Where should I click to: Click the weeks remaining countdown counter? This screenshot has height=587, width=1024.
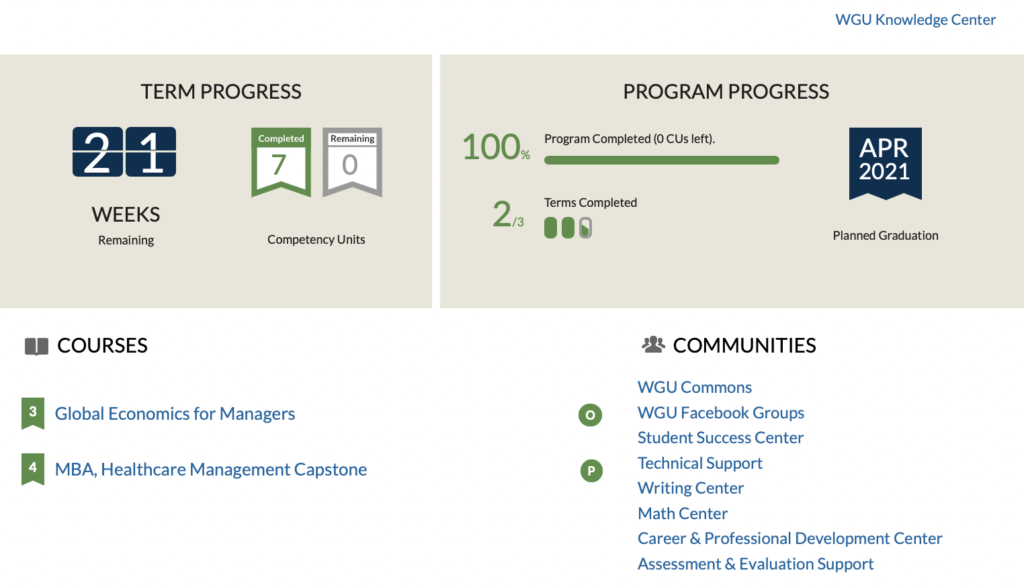point(124,153)
